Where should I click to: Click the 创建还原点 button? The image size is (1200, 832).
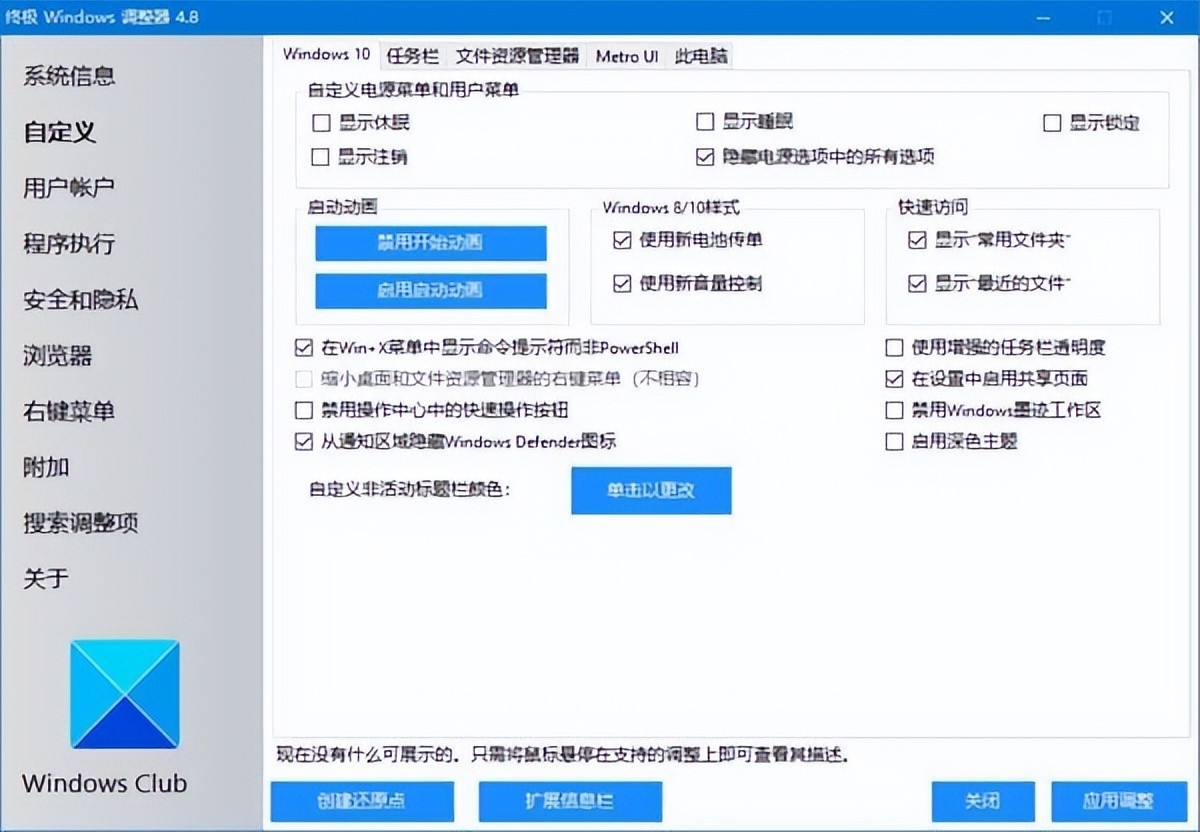[362, 802]
